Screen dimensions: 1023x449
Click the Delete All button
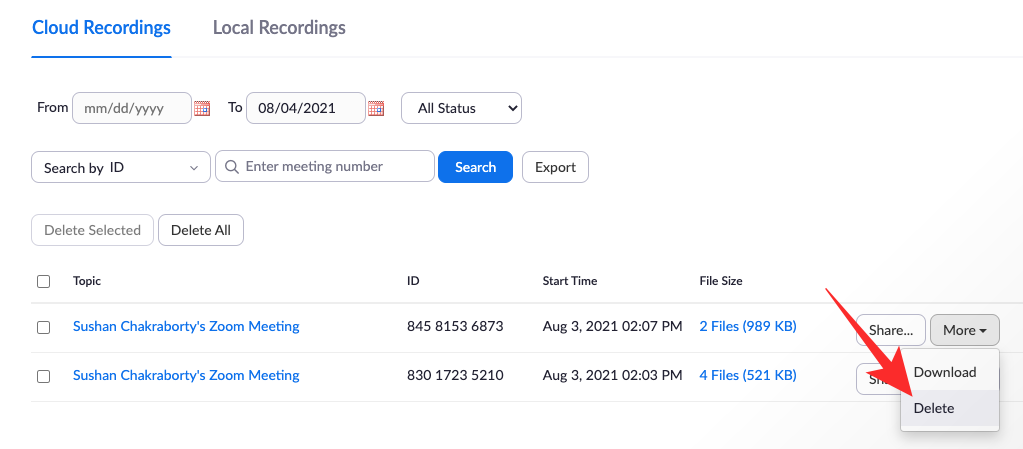click(201, 230)
